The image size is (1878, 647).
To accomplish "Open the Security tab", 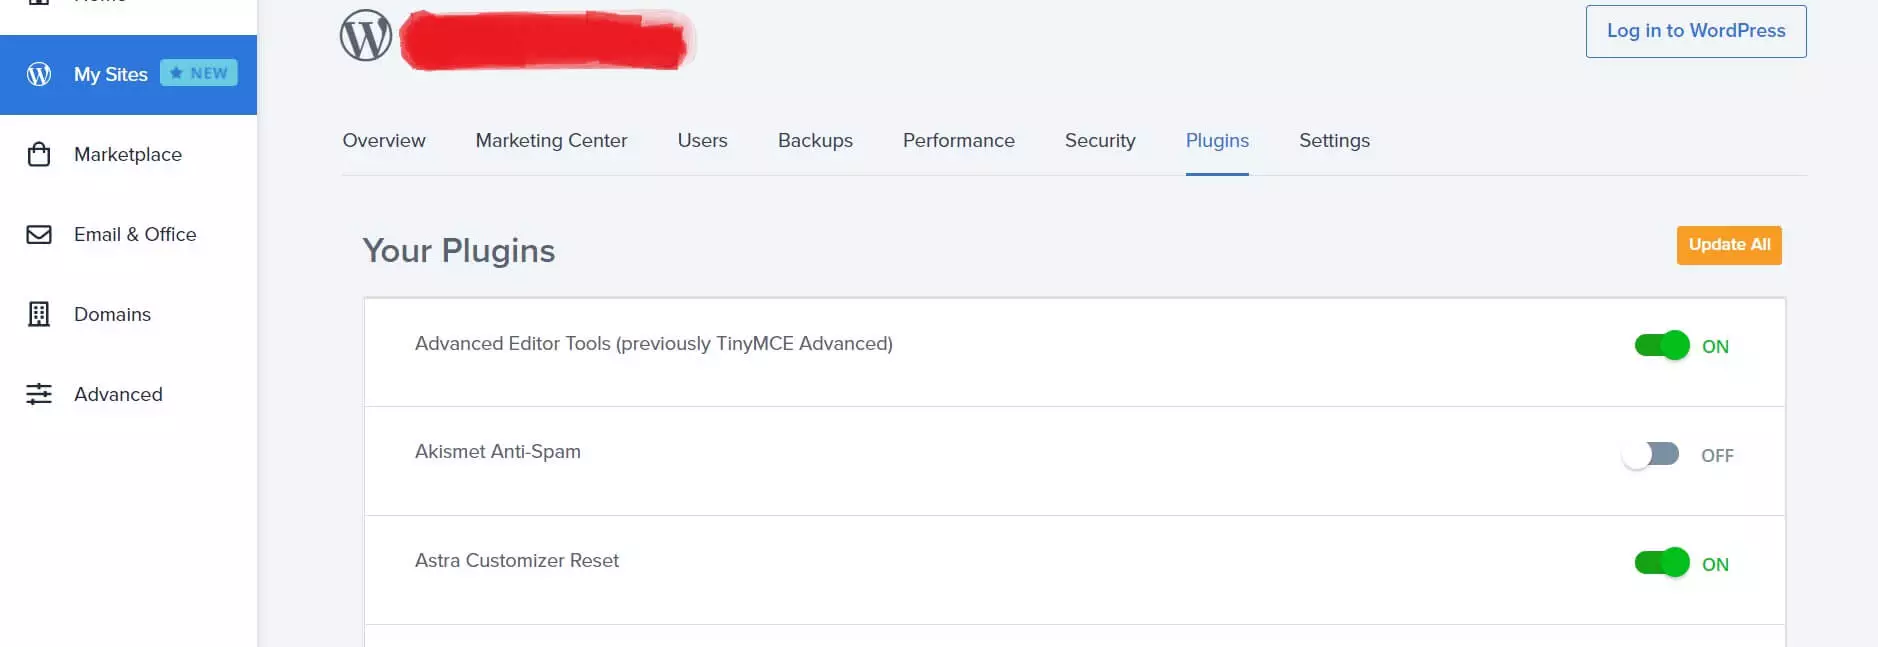I will tap(1100, 141).
